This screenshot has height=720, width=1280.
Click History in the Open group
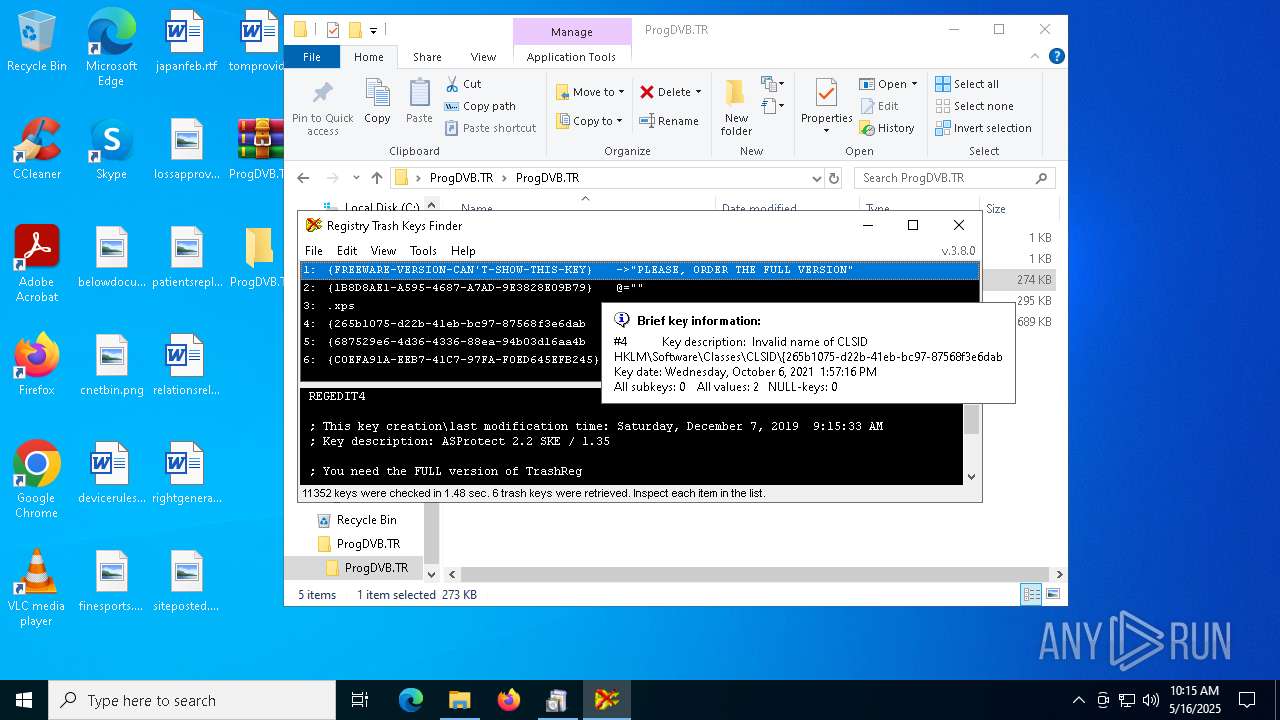(x=887, y=128)
